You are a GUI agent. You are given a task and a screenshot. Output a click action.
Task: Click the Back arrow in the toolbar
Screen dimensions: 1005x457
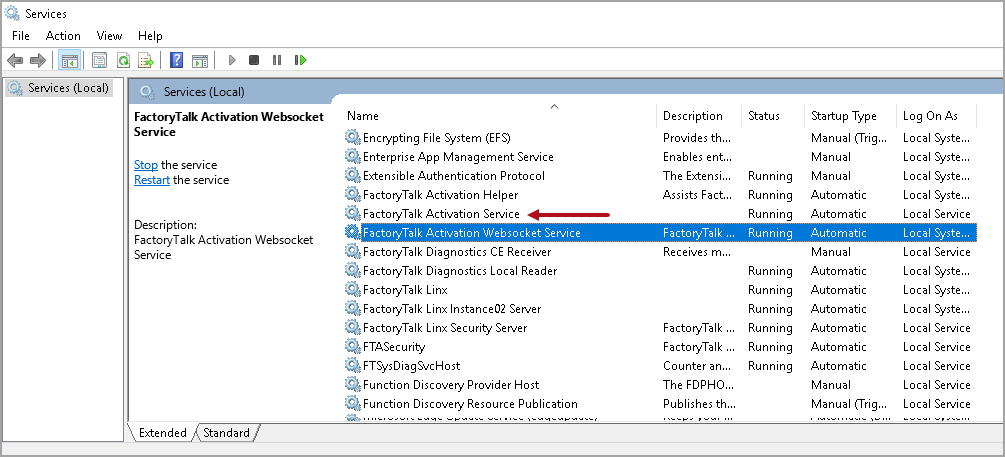coord(15,60)
